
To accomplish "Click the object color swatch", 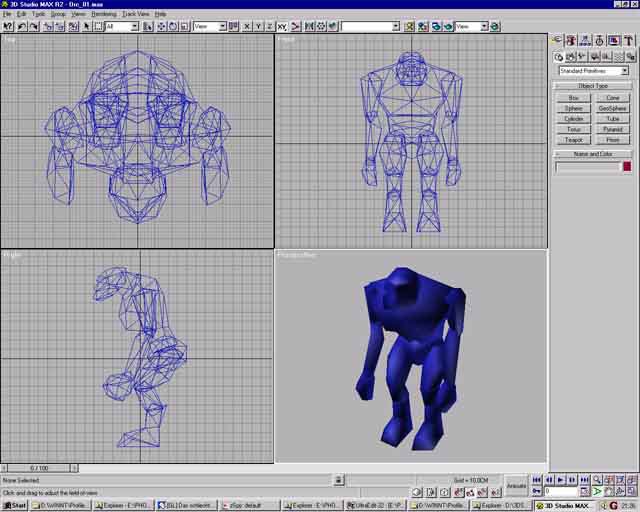I will pos(627,166).
